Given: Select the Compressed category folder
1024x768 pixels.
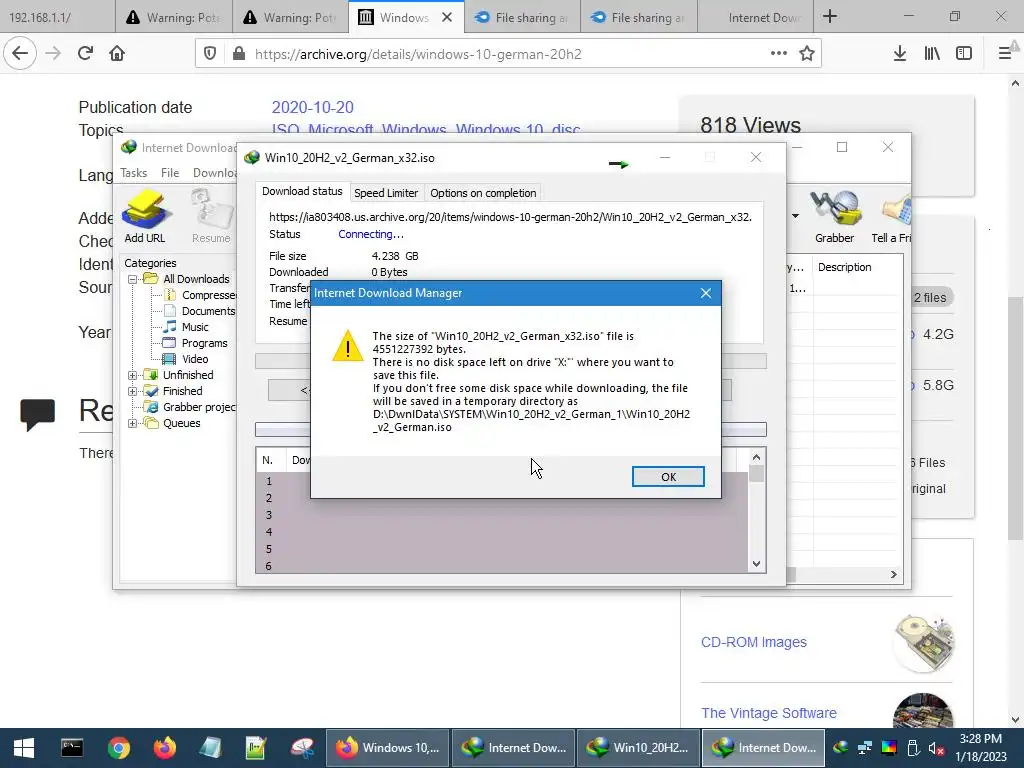Looking at the screenshot, I should [x=200, y=295].
